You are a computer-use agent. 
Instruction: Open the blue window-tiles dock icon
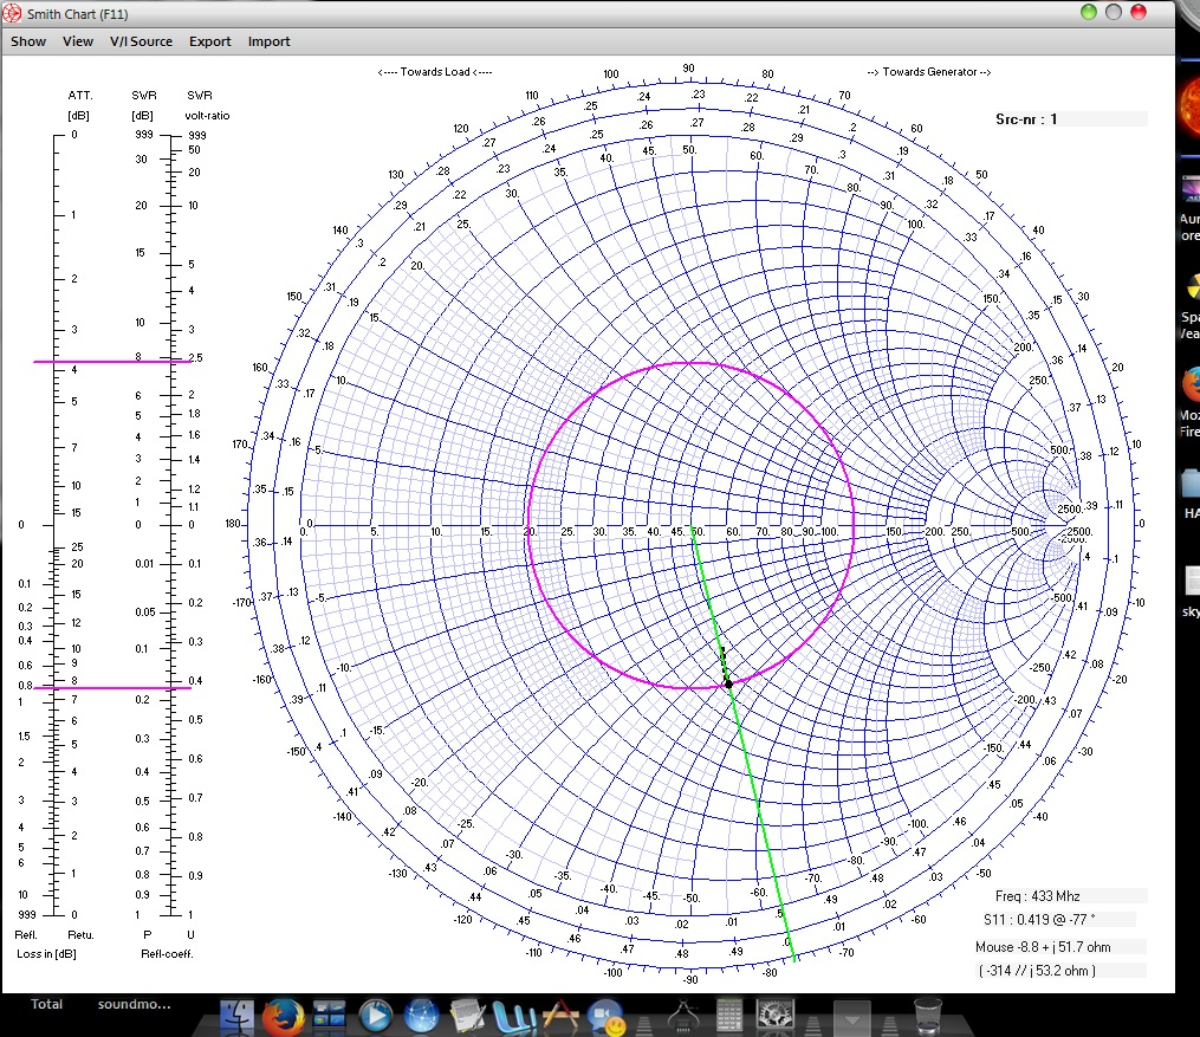click(329, 1016)
